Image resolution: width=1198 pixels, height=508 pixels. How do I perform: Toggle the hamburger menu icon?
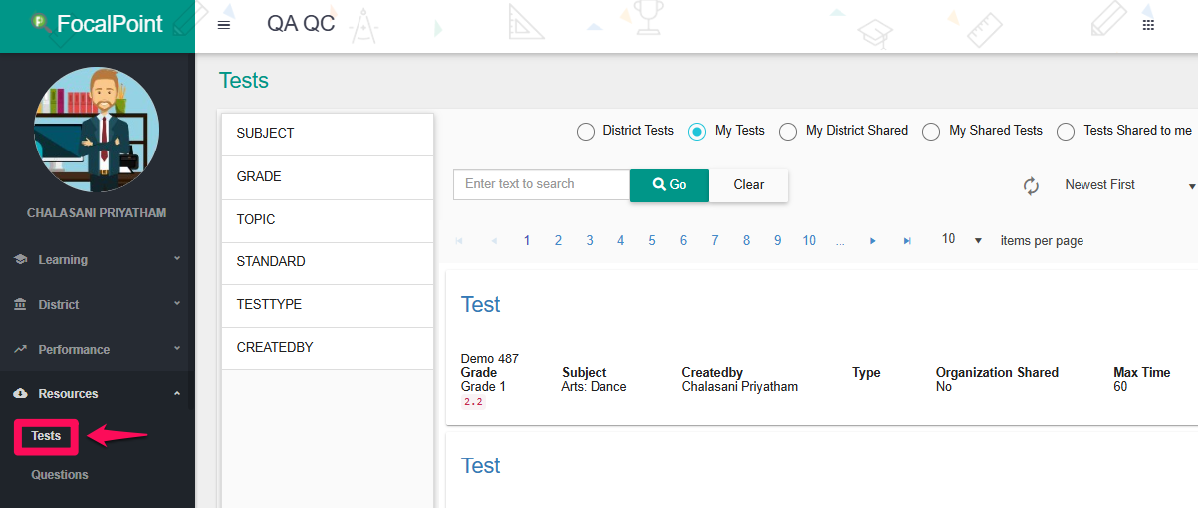click(x=224, y=24)
